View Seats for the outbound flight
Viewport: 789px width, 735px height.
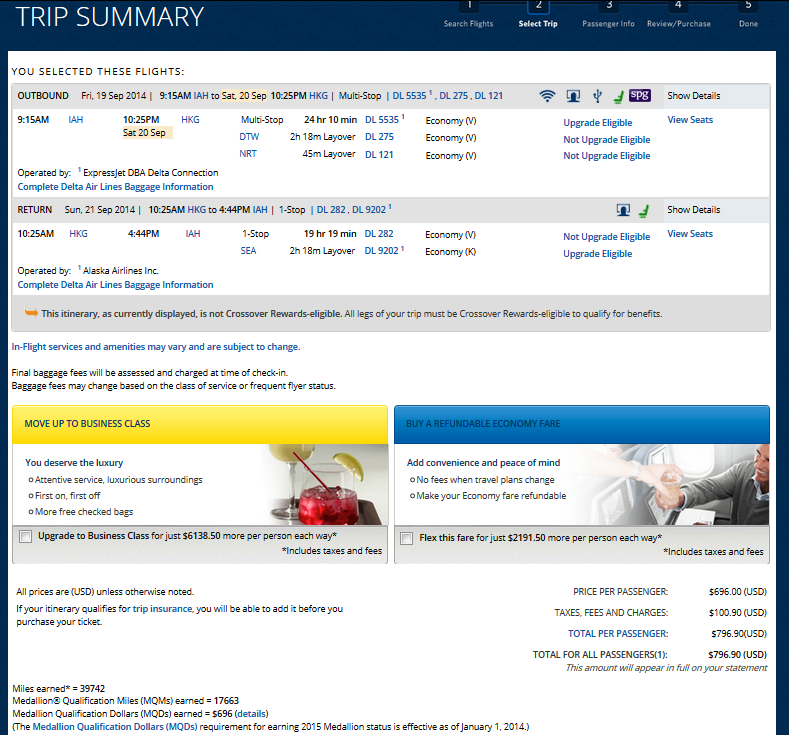tap(690, 120)
